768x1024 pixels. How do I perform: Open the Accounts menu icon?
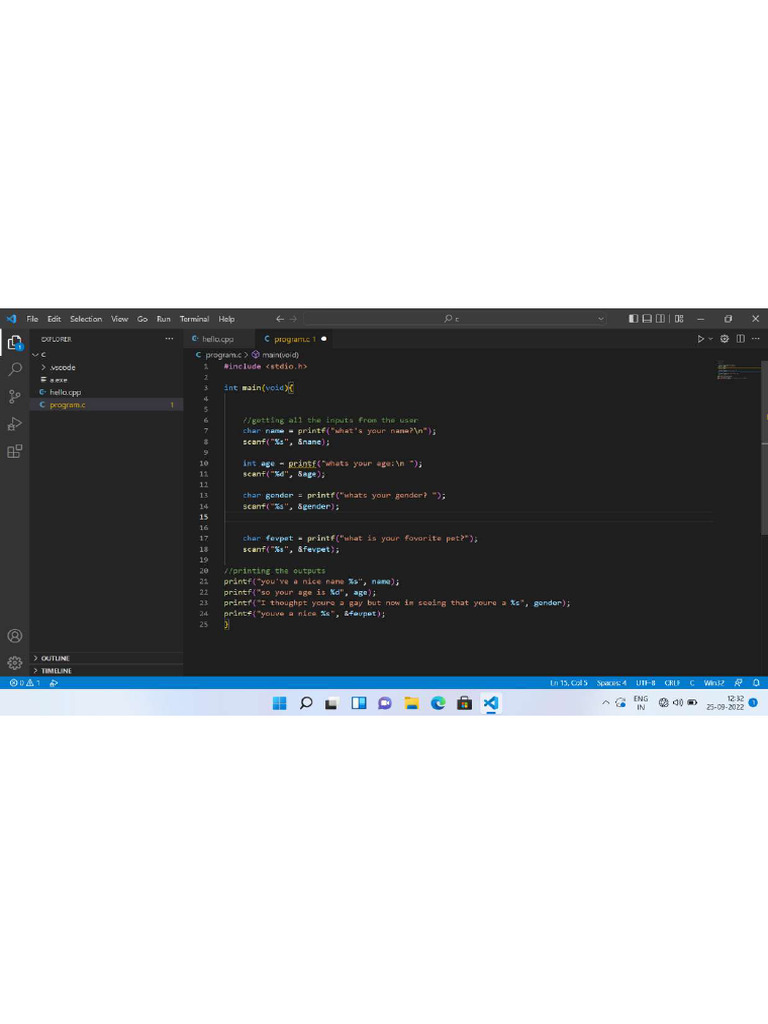point(14,636)
